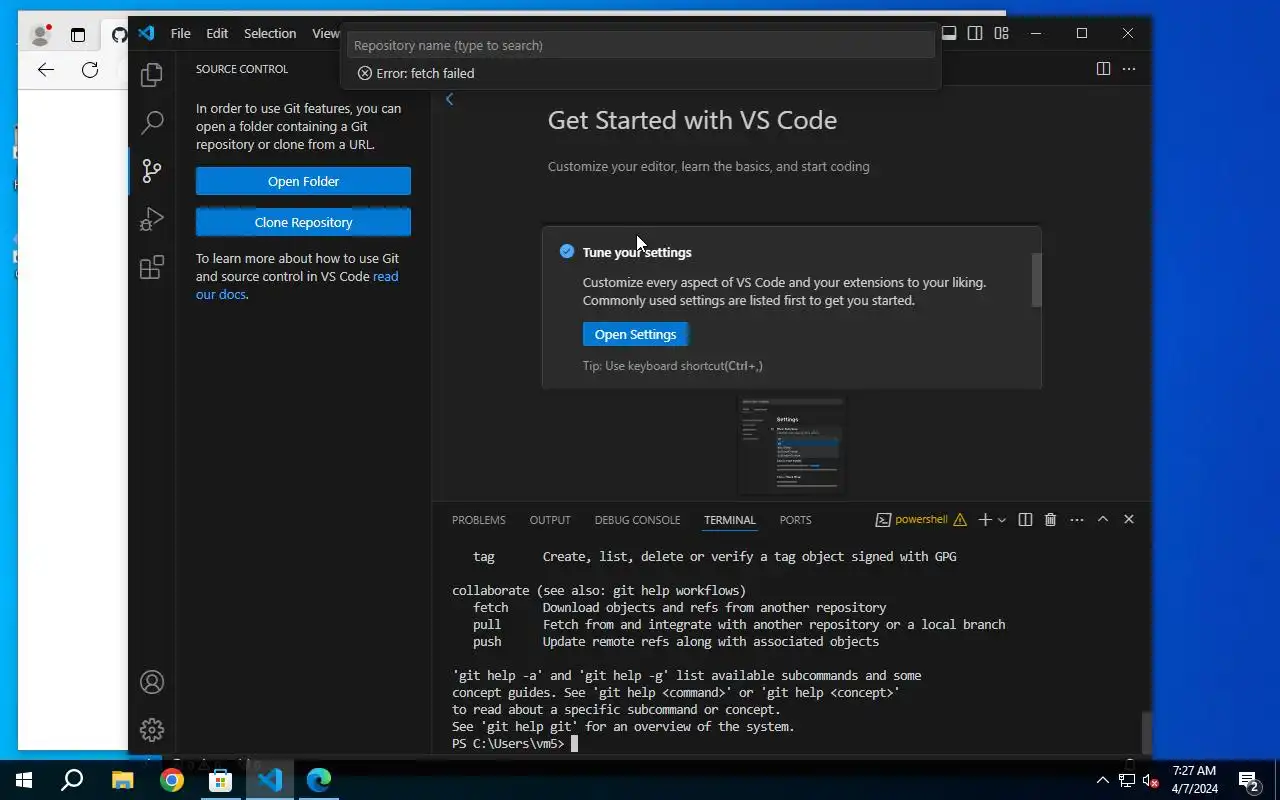Click the Open Folder button
This screenshot has height=800, width=1280.
[x=303, y=181]
